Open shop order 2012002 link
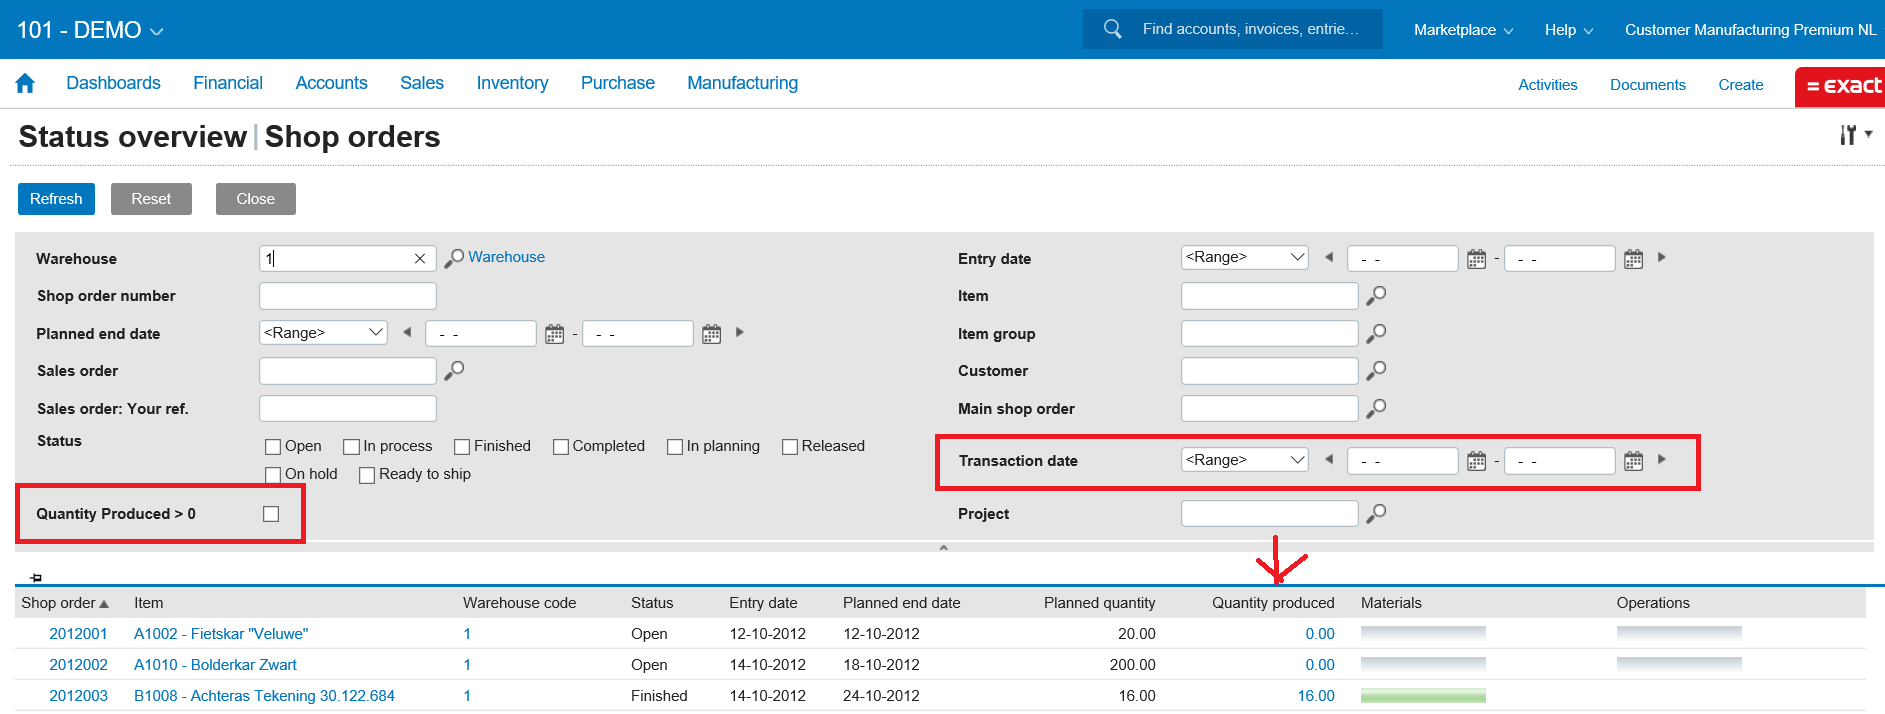Screen dimensions: 1885x714 point(78,665)
